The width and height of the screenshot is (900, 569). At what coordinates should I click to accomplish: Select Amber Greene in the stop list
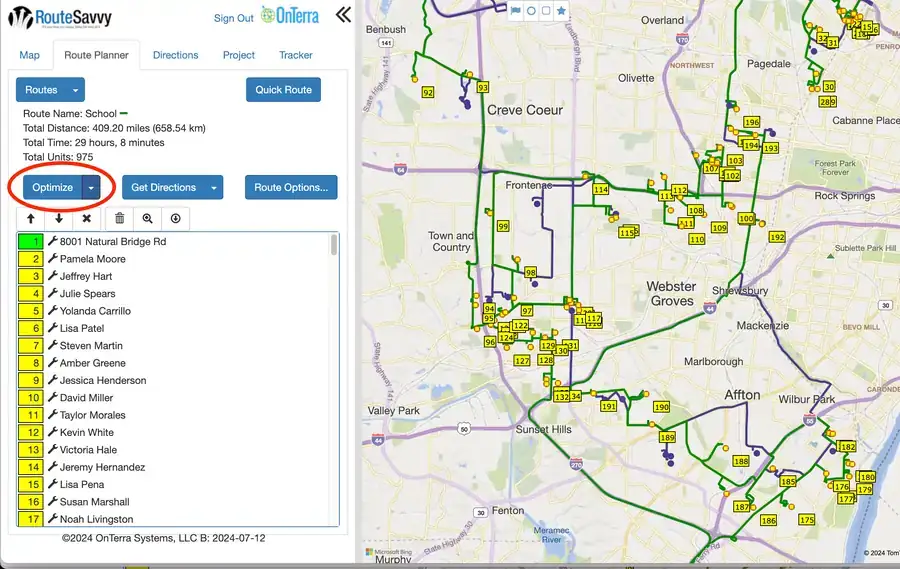(x=92, y=363)
